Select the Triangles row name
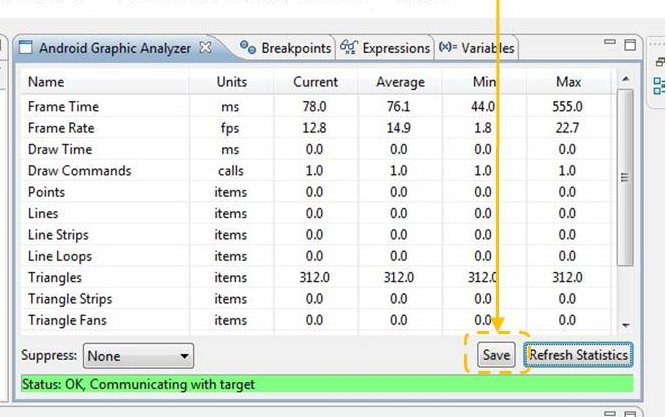 pyautogui.click(x=54, y=277)
